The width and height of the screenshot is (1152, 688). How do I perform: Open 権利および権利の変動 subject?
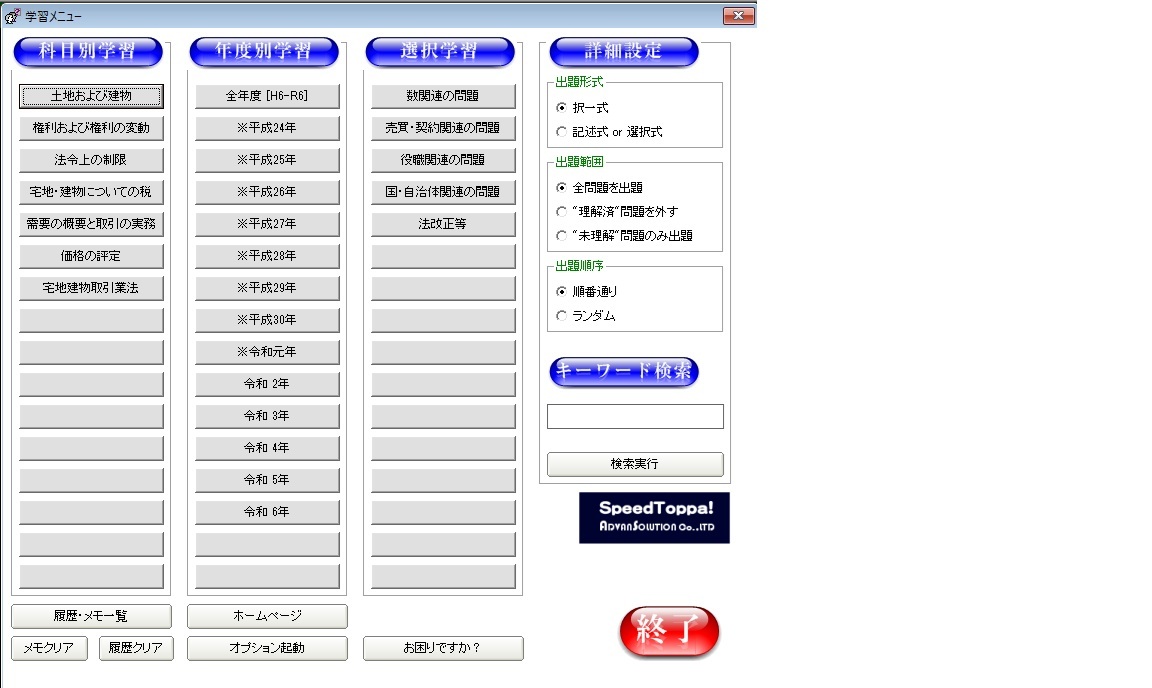click(91, 128)
